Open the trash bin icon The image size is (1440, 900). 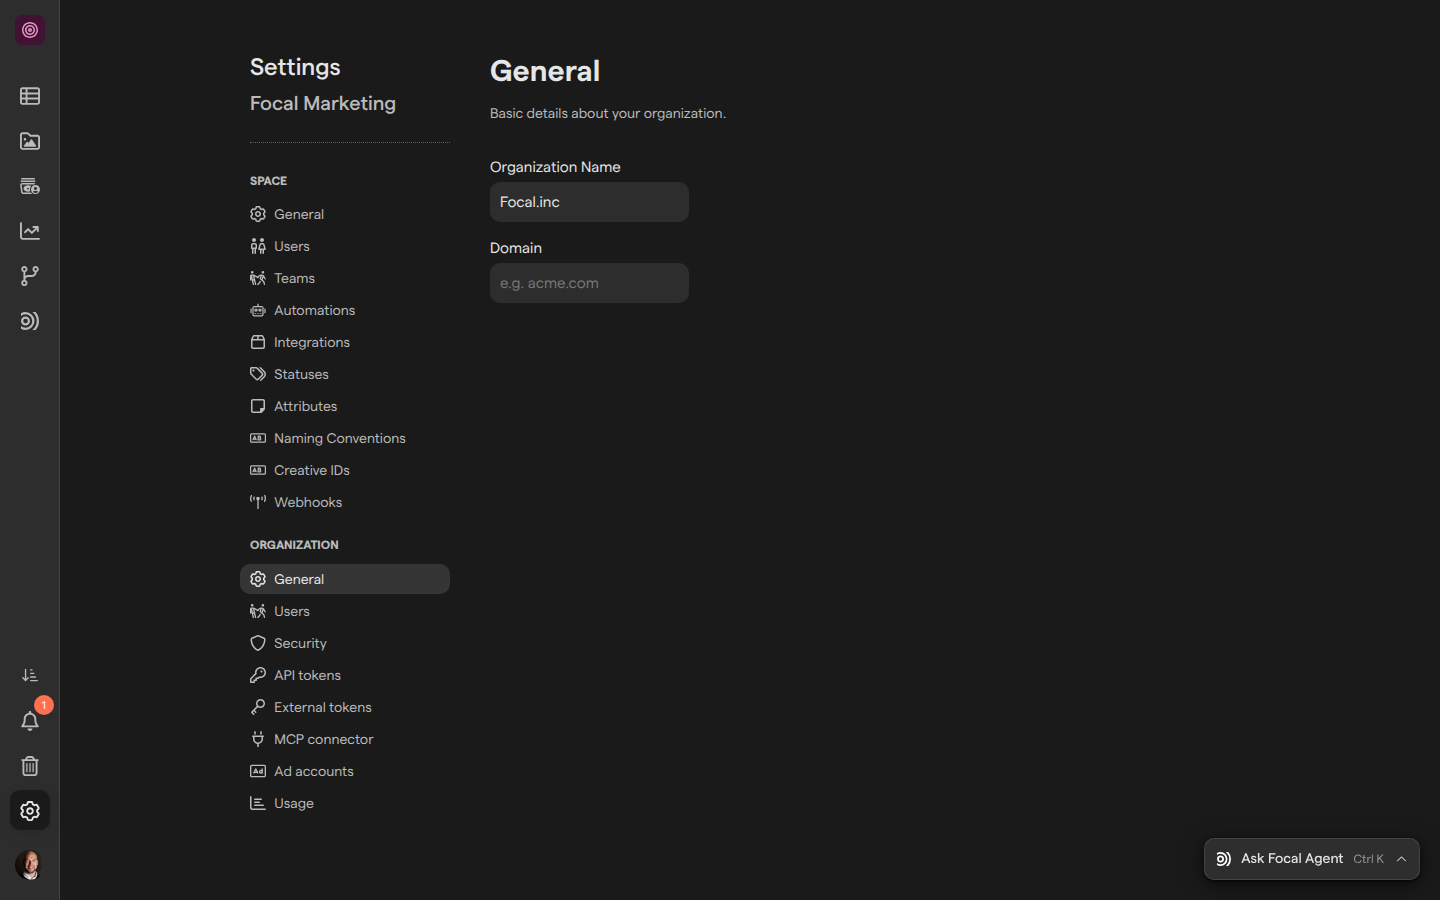[30, 766]
